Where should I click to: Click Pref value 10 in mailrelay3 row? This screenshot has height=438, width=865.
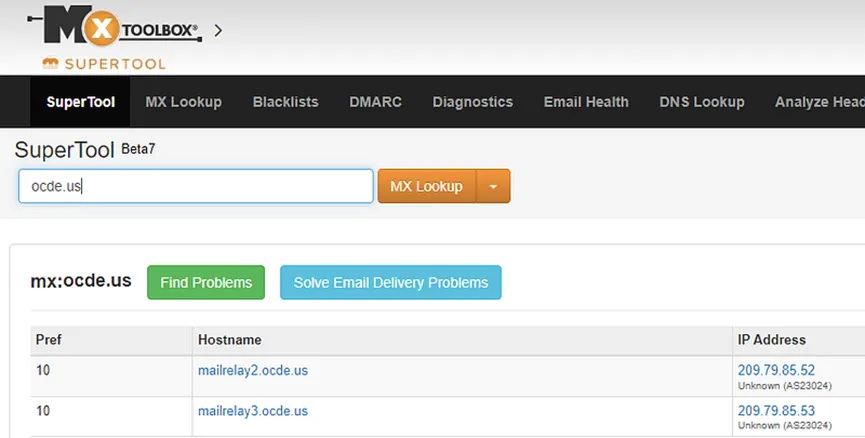coord(43,411)
